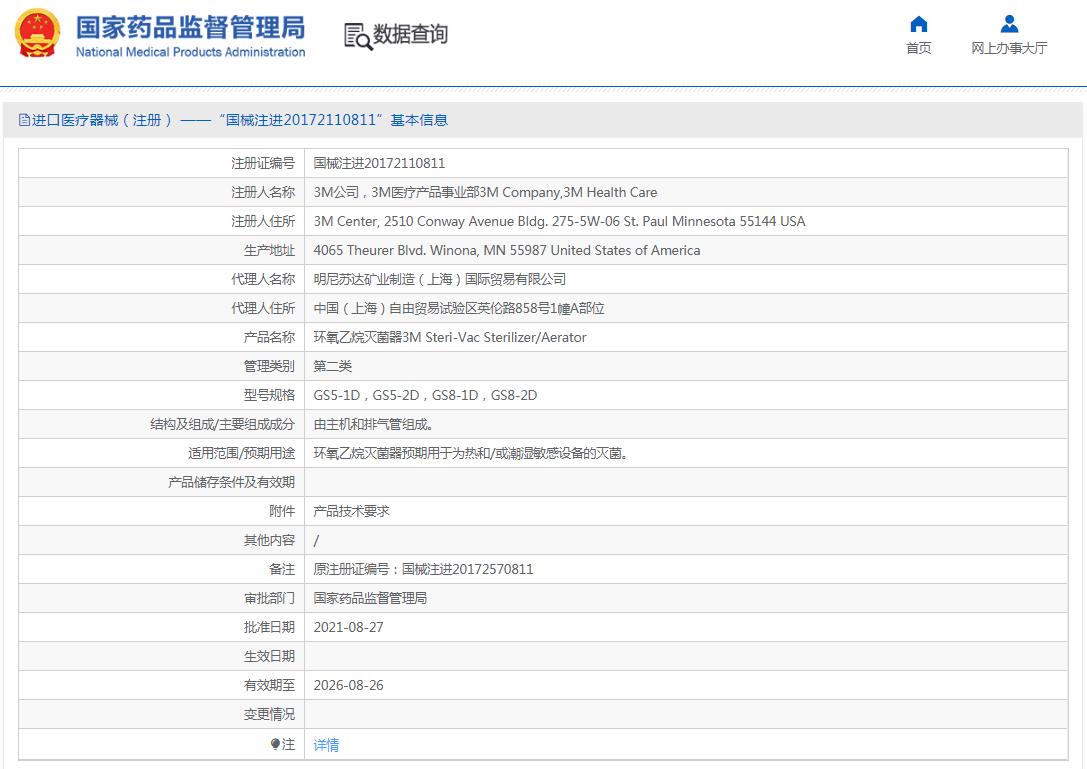This screenshot has width=1087, height=769.
Task: Click the document icon before 进口医疗器械
Action: 24,120
